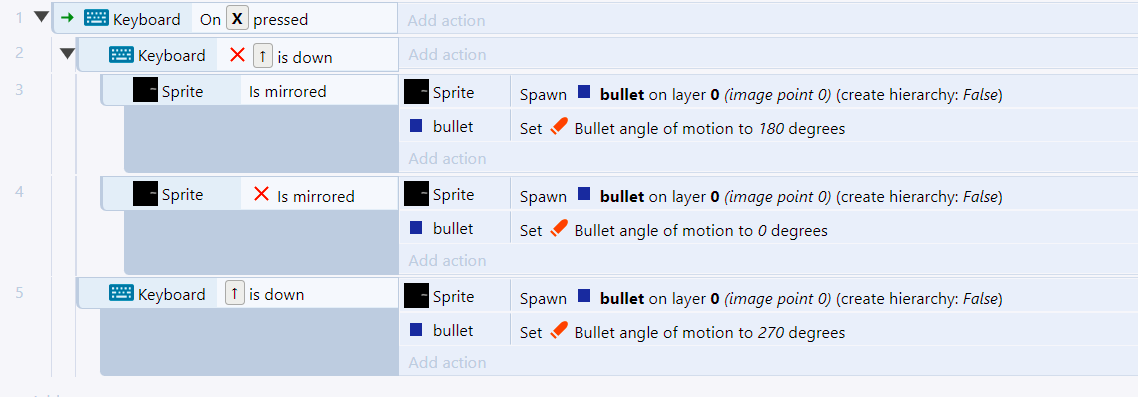Click Add action under the 180 degrees action
Image resolution: width=1138 pixels, height=397 pixels.
coord(446,158)
